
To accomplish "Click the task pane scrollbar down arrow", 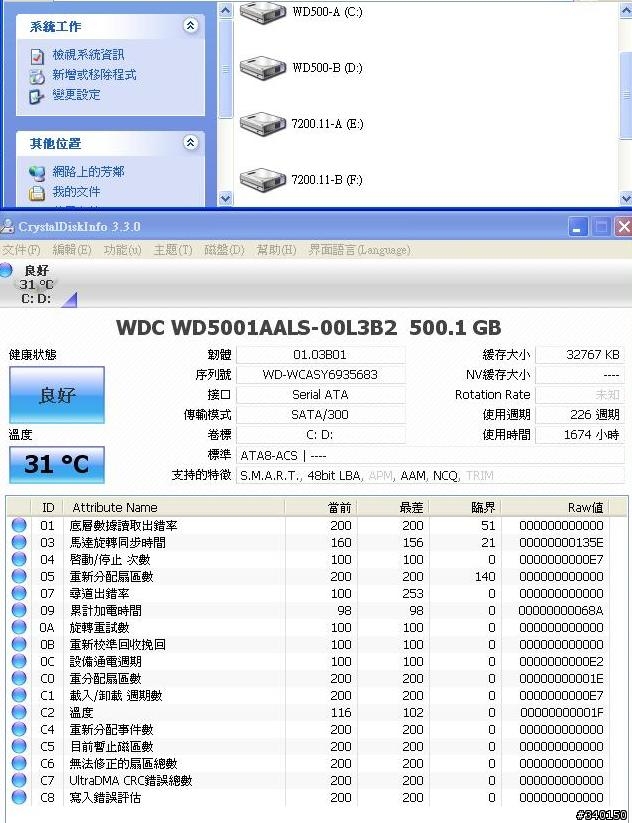I will pos(225,198).
